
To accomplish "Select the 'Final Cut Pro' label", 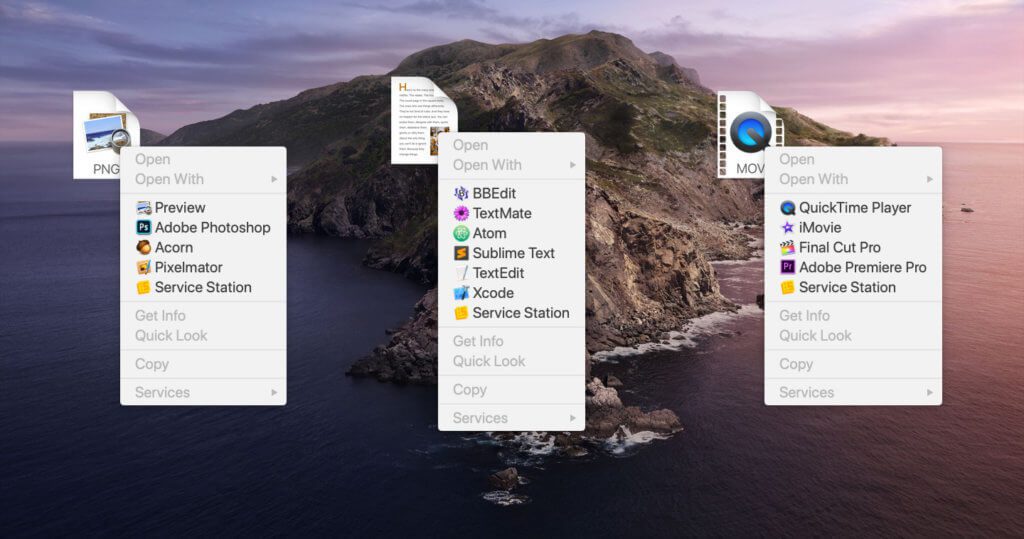I will click(840, 248).
